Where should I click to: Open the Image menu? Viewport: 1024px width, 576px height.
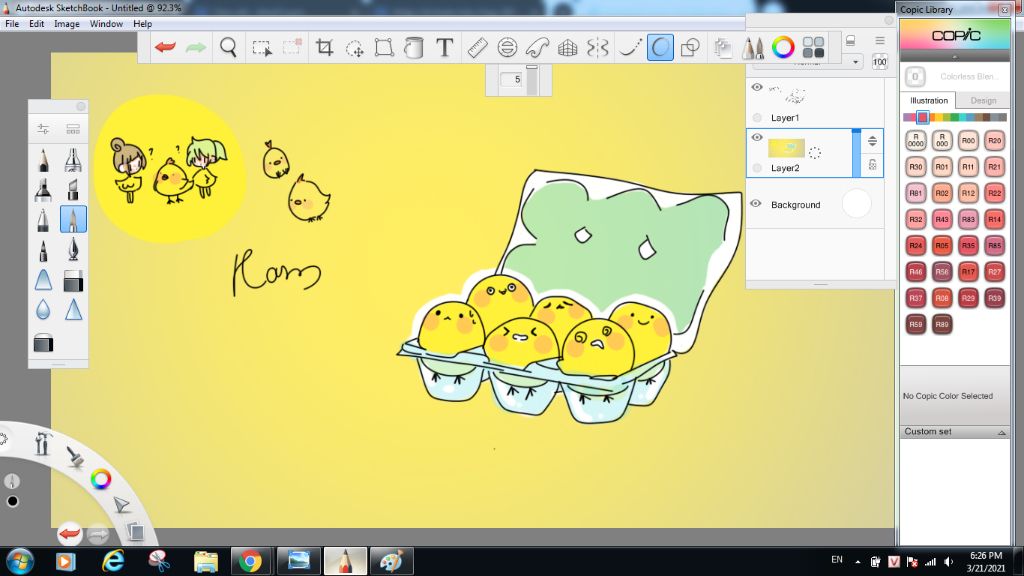coord(67,24)
